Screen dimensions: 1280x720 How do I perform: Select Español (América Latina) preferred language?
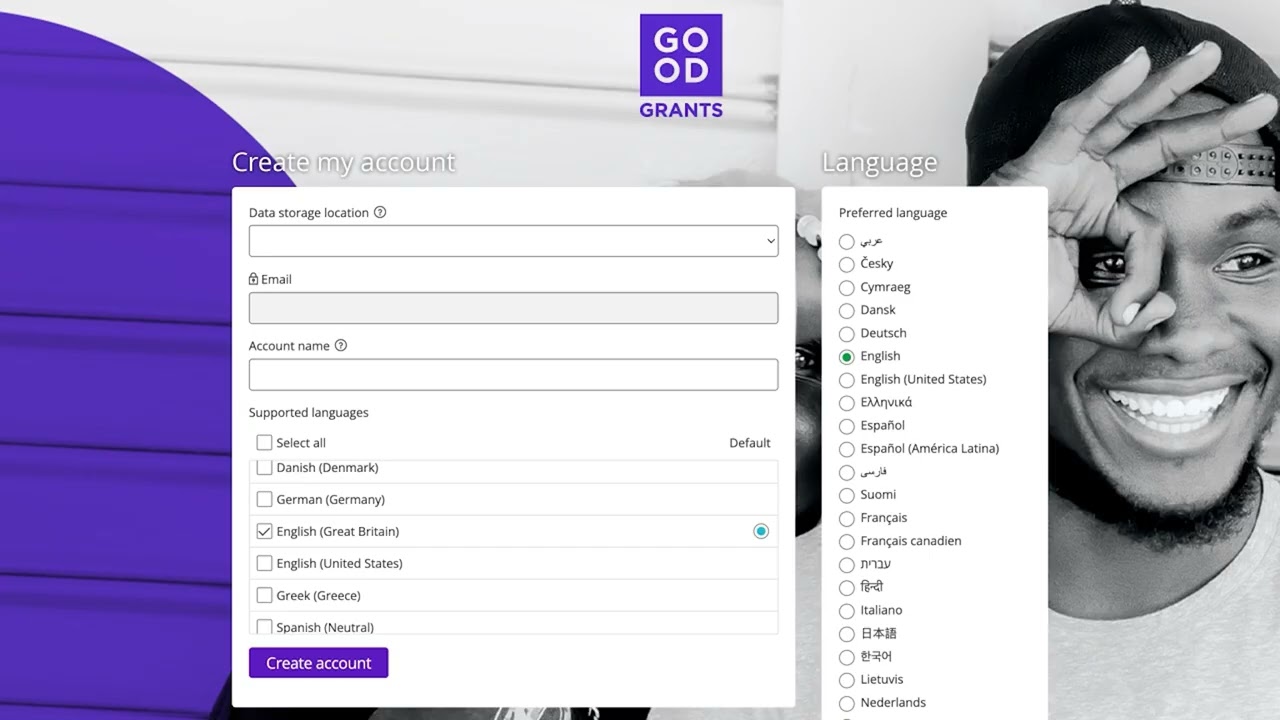847,449
